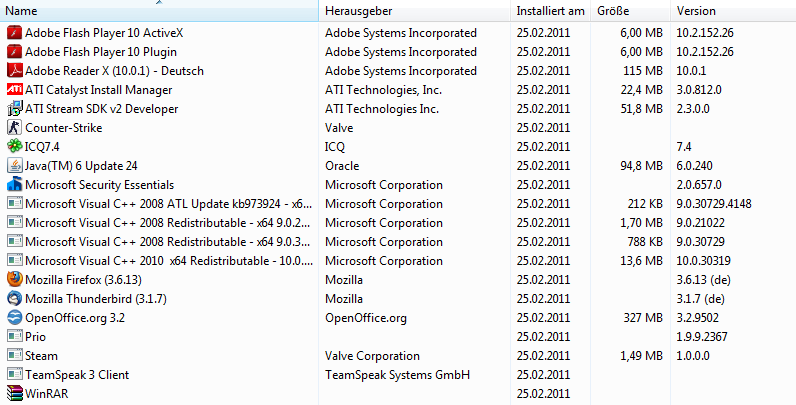This screenshot has width=796, height=405.
Task: Click version 9.0.30729.4148 cell
Action: pos(714,204)
